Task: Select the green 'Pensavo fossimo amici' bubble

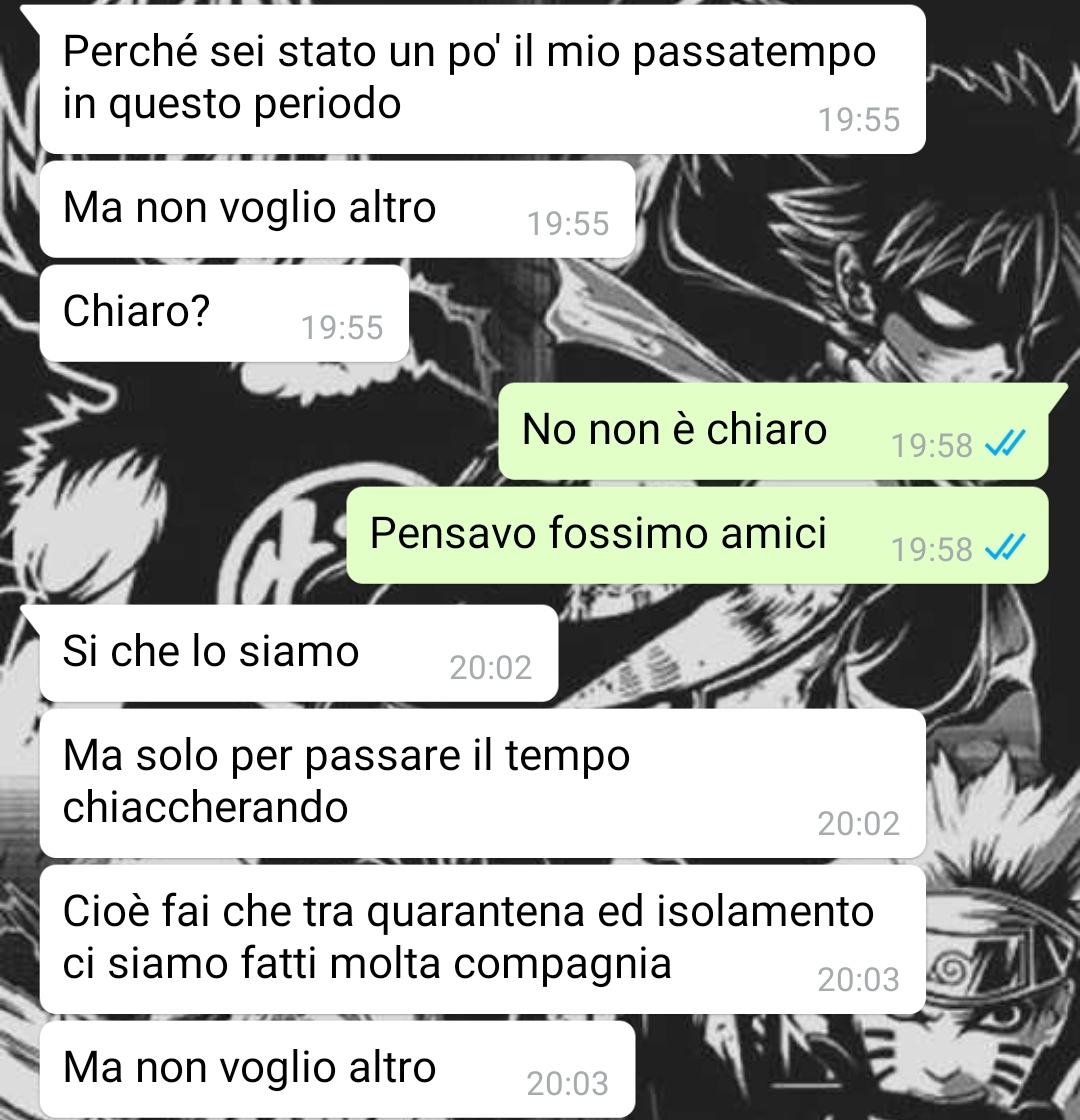Action: [x=697, y=536]
